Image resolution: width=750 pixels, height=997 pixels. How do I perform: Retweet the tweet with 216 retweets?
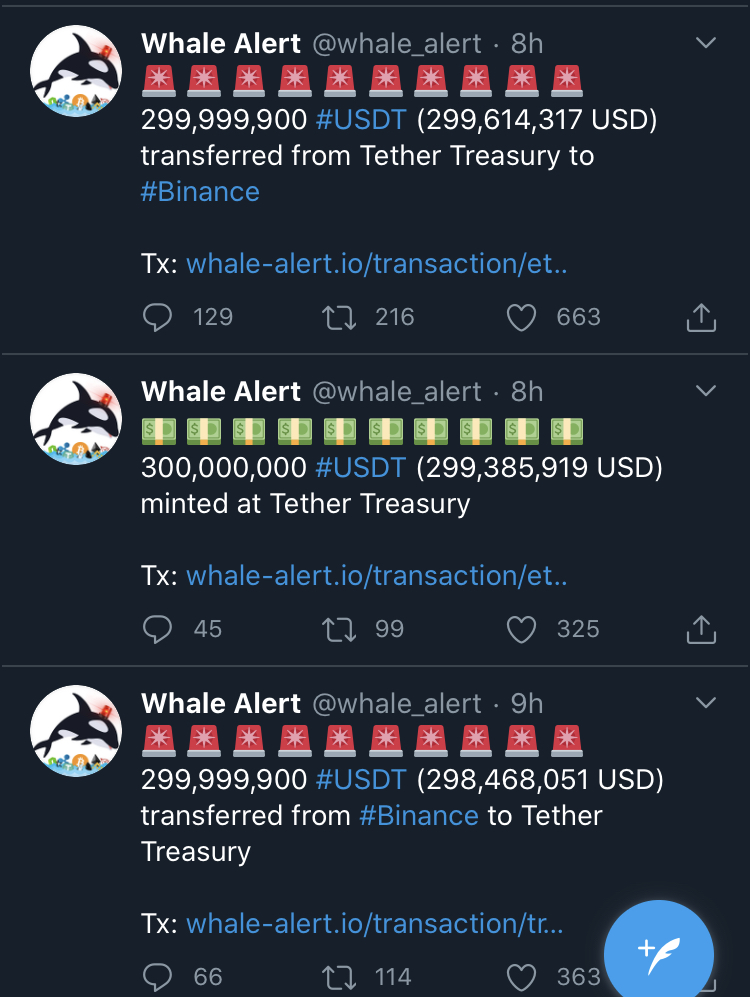[x=339, y=317]
